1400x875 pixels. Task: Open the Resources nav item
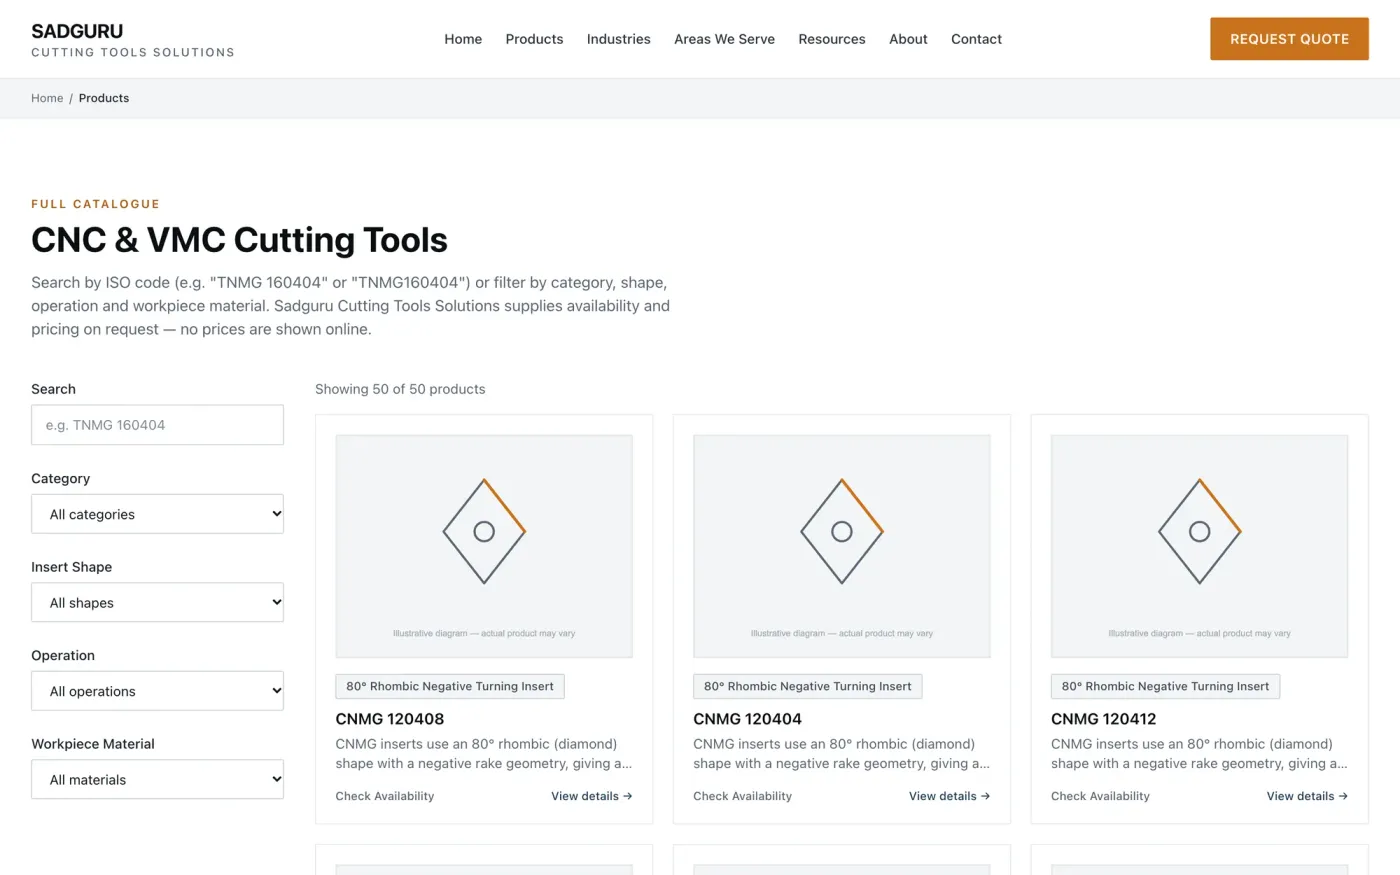click(832, 39)
